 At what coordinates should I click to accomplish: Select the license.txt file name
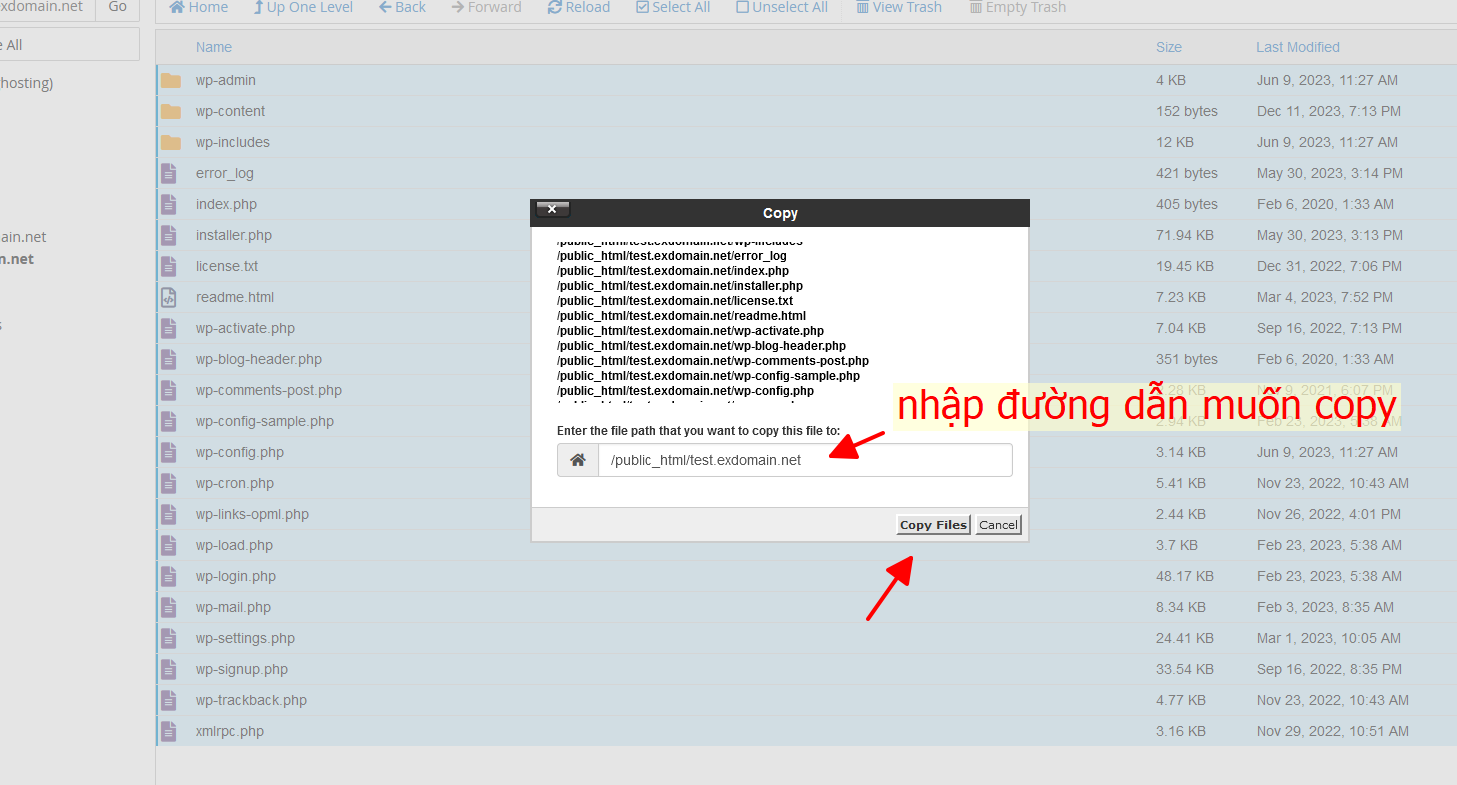[x=227, y=266]
